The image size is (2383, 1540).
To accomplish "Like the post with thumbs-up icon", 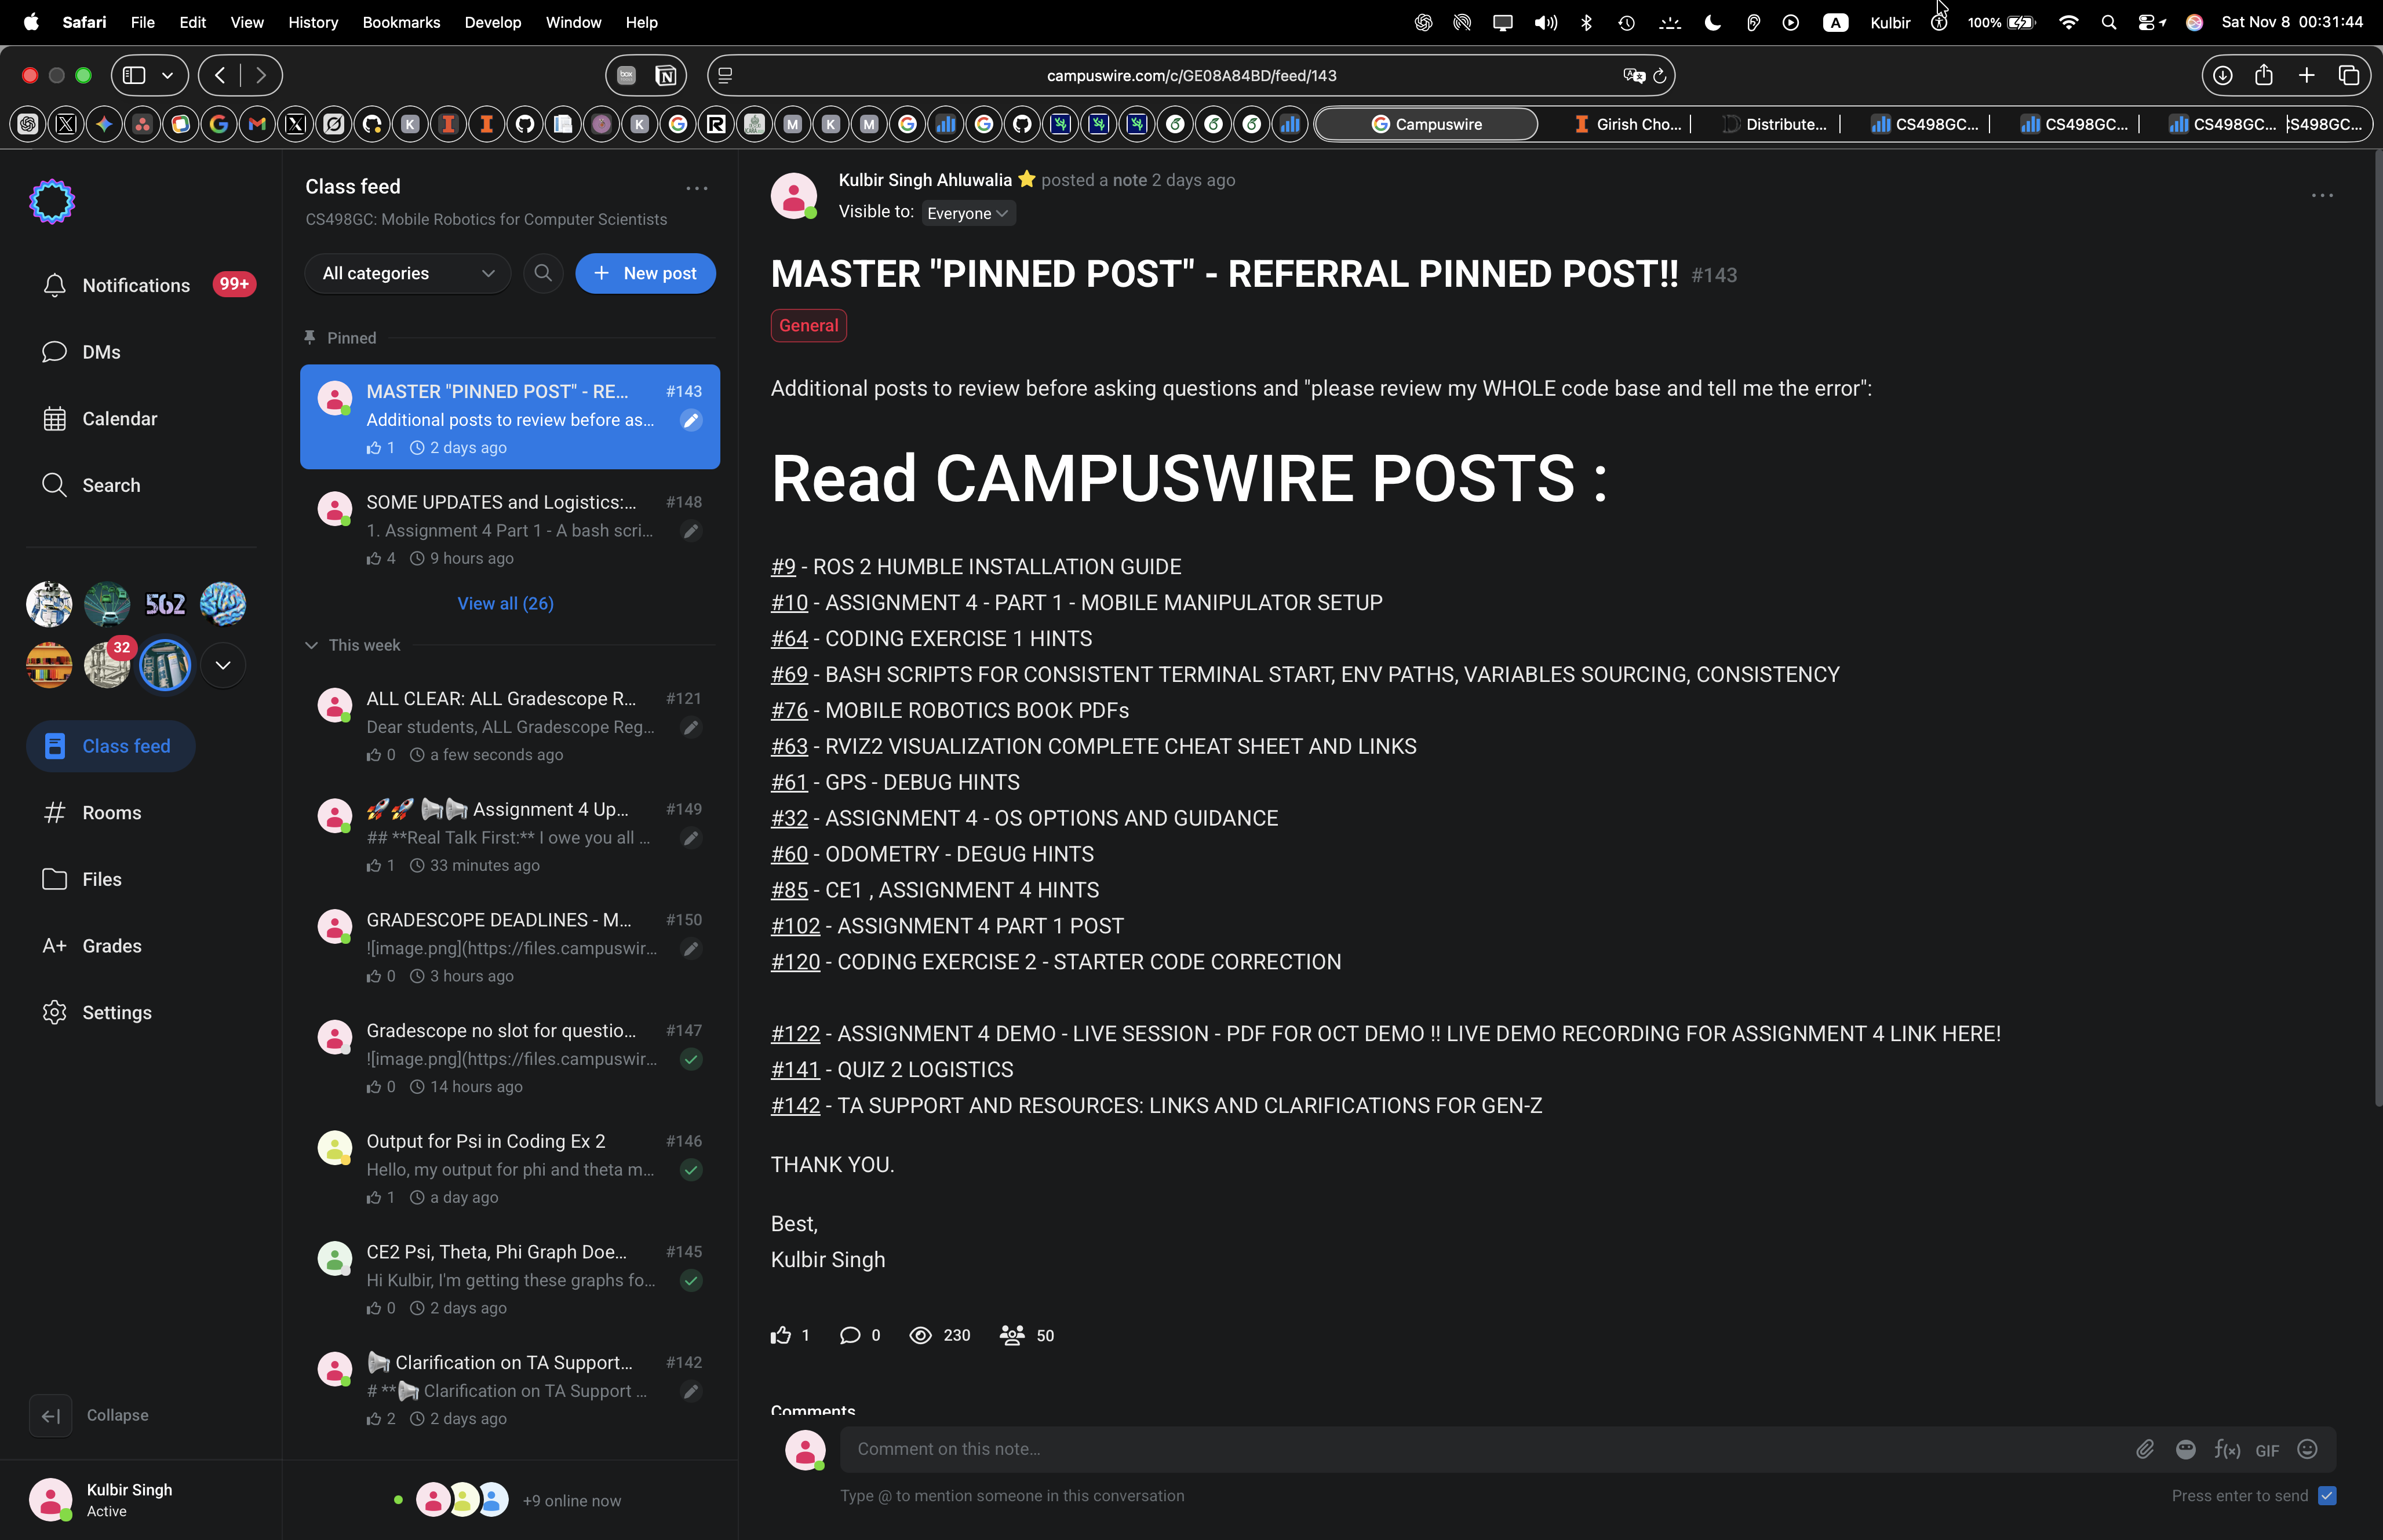I will tap(781, 1335).
